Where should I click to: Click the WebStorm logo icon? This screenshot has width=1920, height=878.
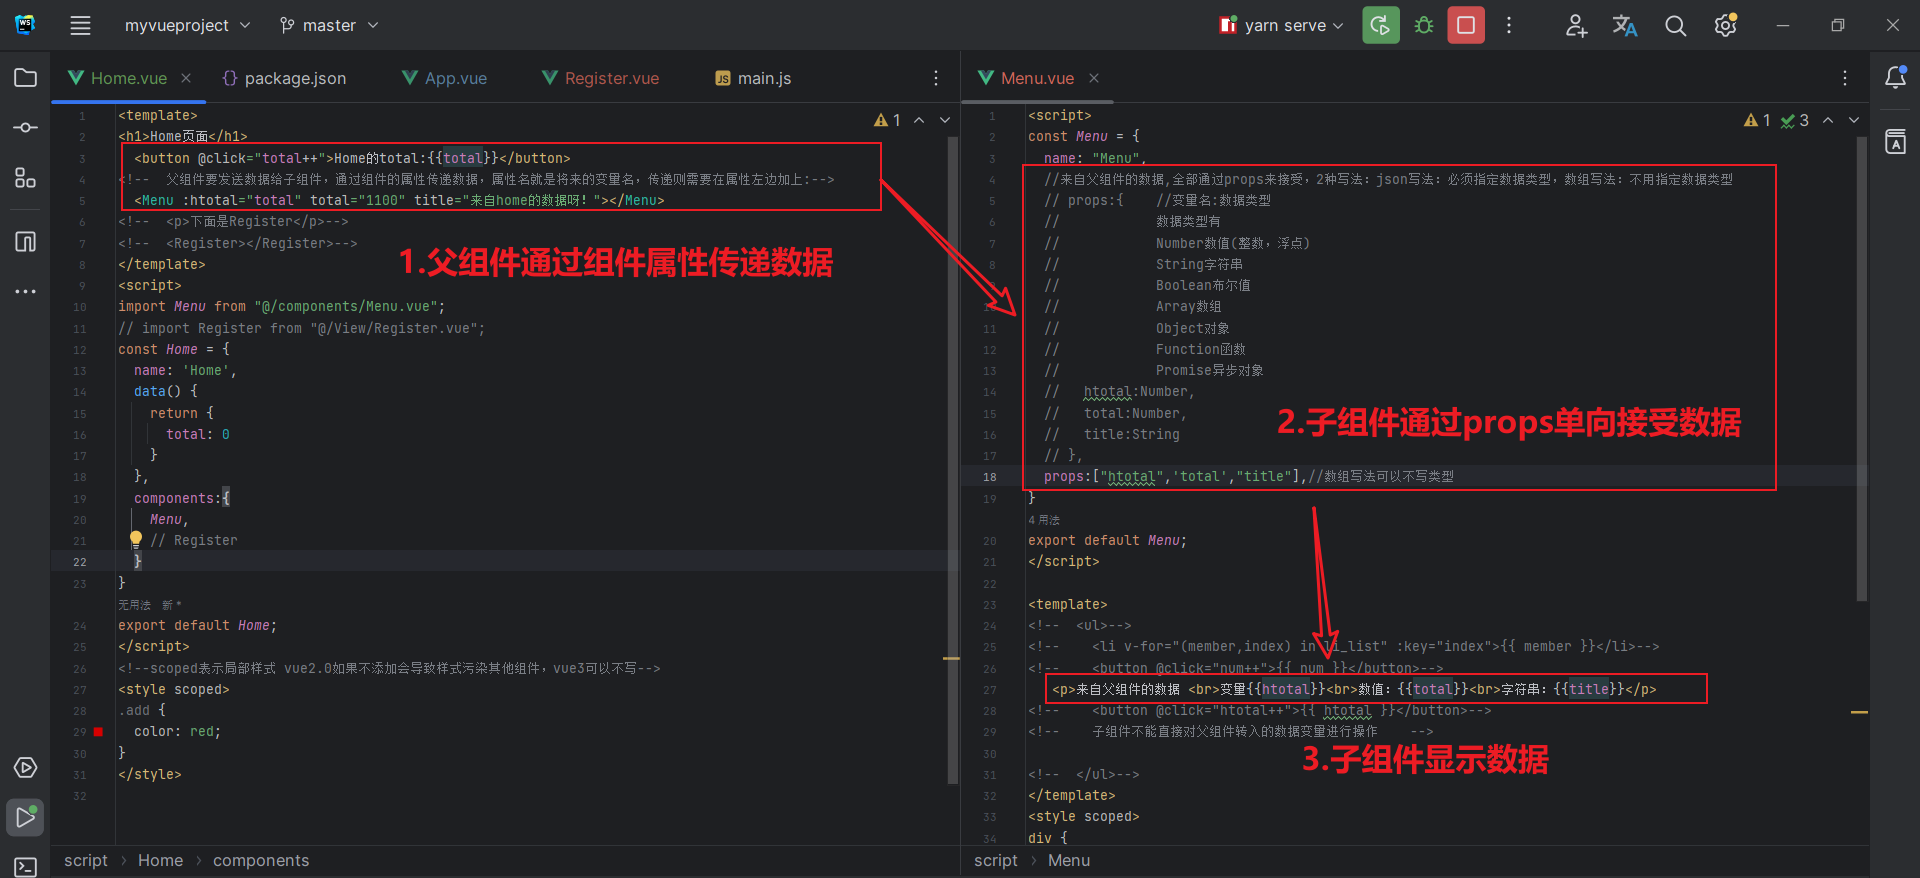[x=25, y=25]
